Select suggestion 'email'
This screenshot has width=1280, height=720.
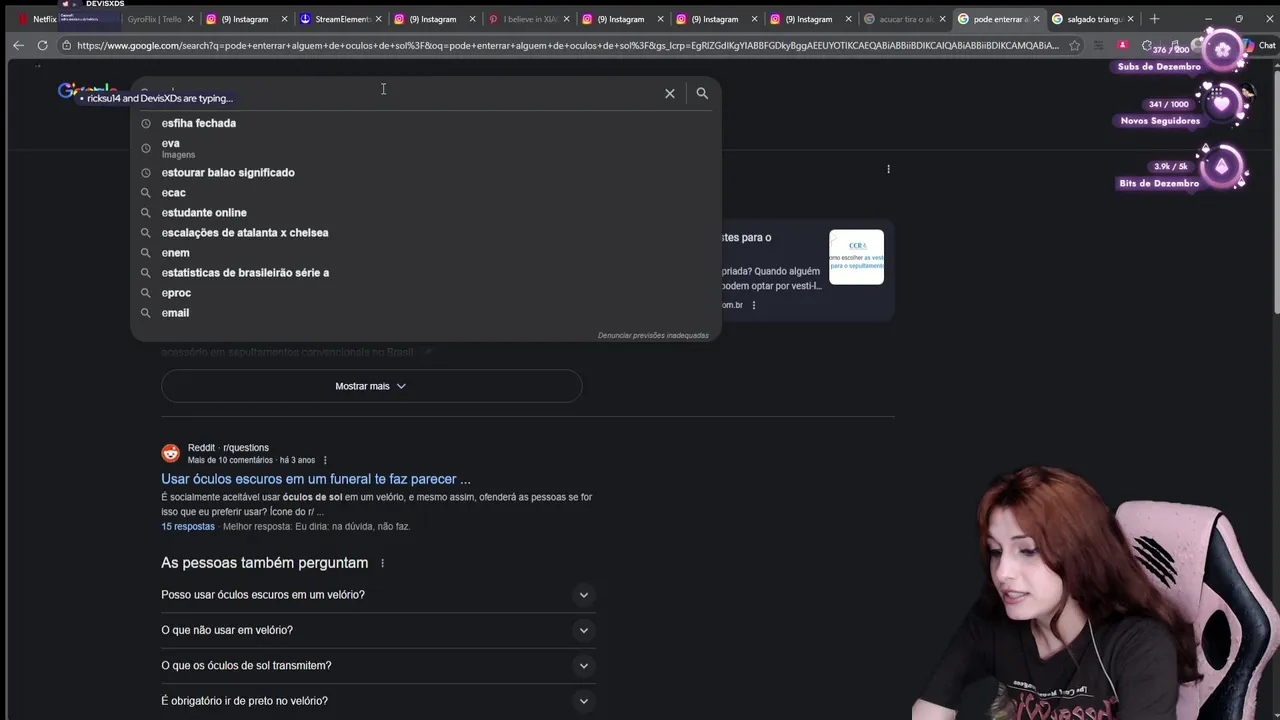(175, 313)
